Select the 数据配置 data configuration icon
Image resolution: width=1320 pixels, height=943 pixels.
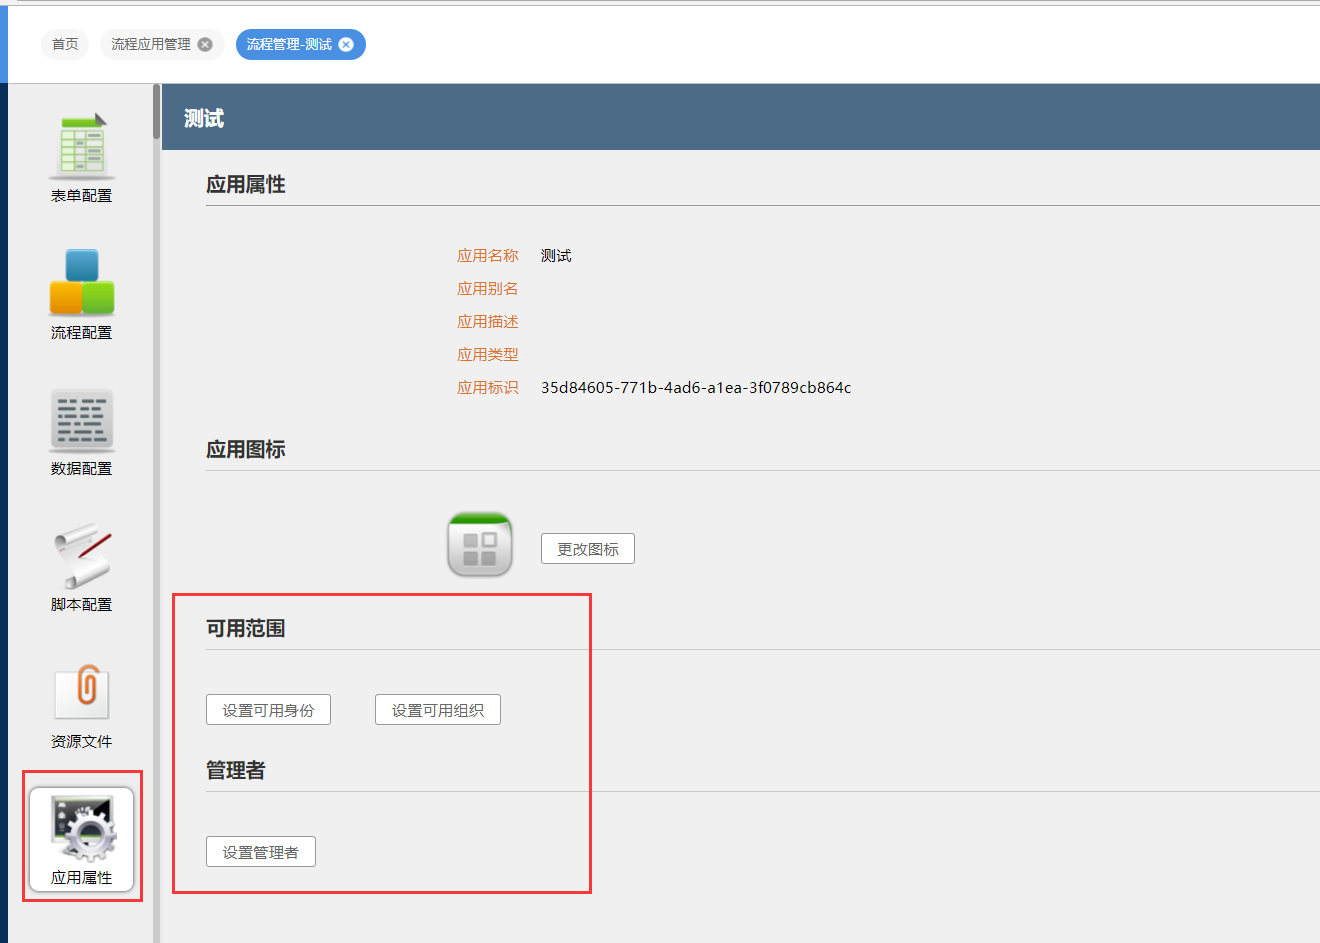(x=82, y=420)
